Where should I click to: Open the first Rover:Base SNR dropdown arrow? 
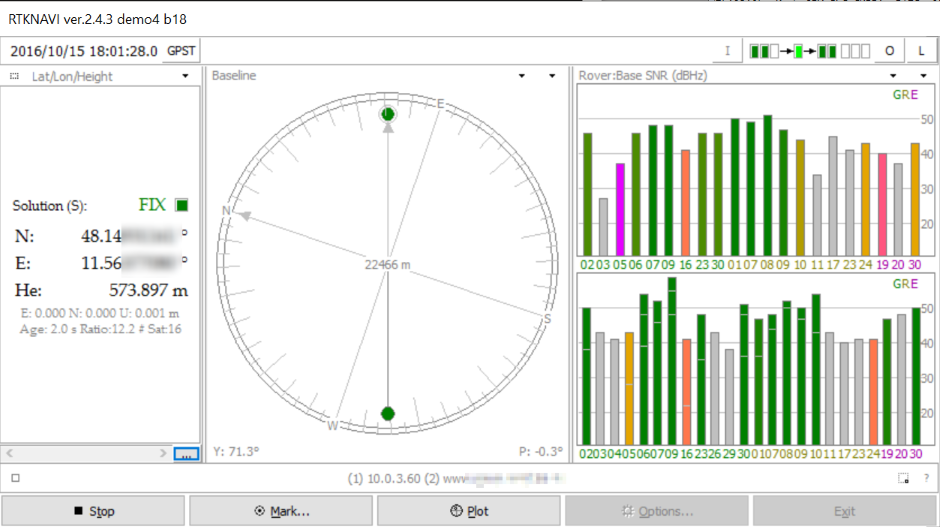[895, 76]
